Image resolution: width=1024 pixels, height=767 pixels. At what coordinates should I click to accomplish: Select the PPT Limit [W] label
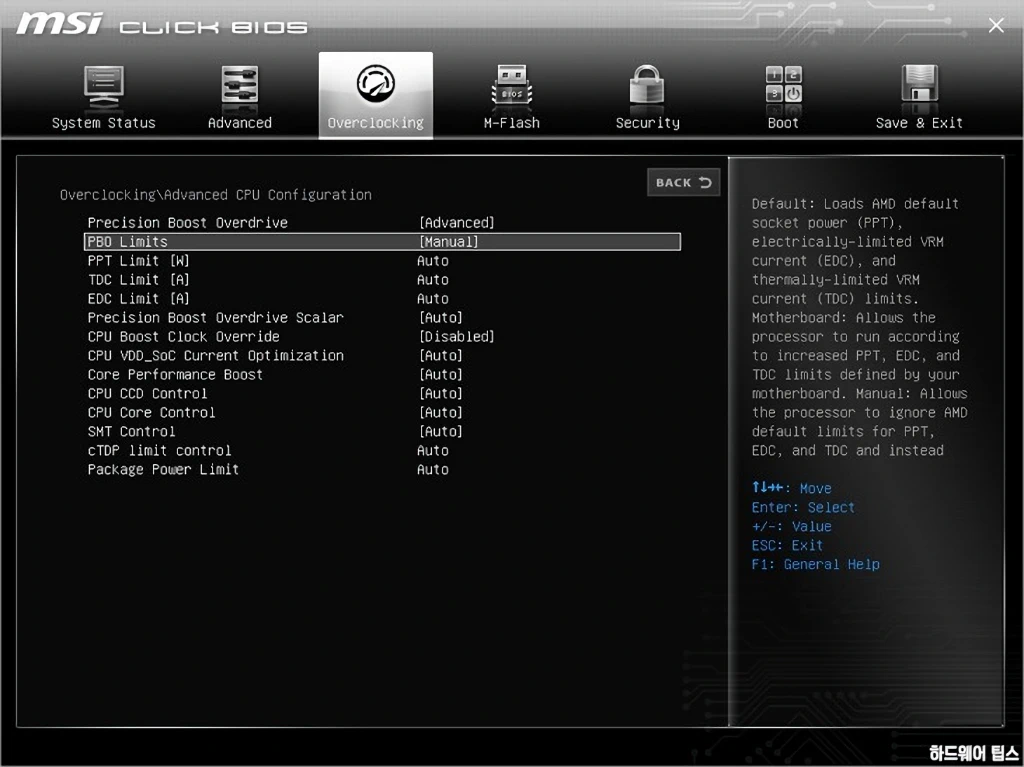pos(138,261)
